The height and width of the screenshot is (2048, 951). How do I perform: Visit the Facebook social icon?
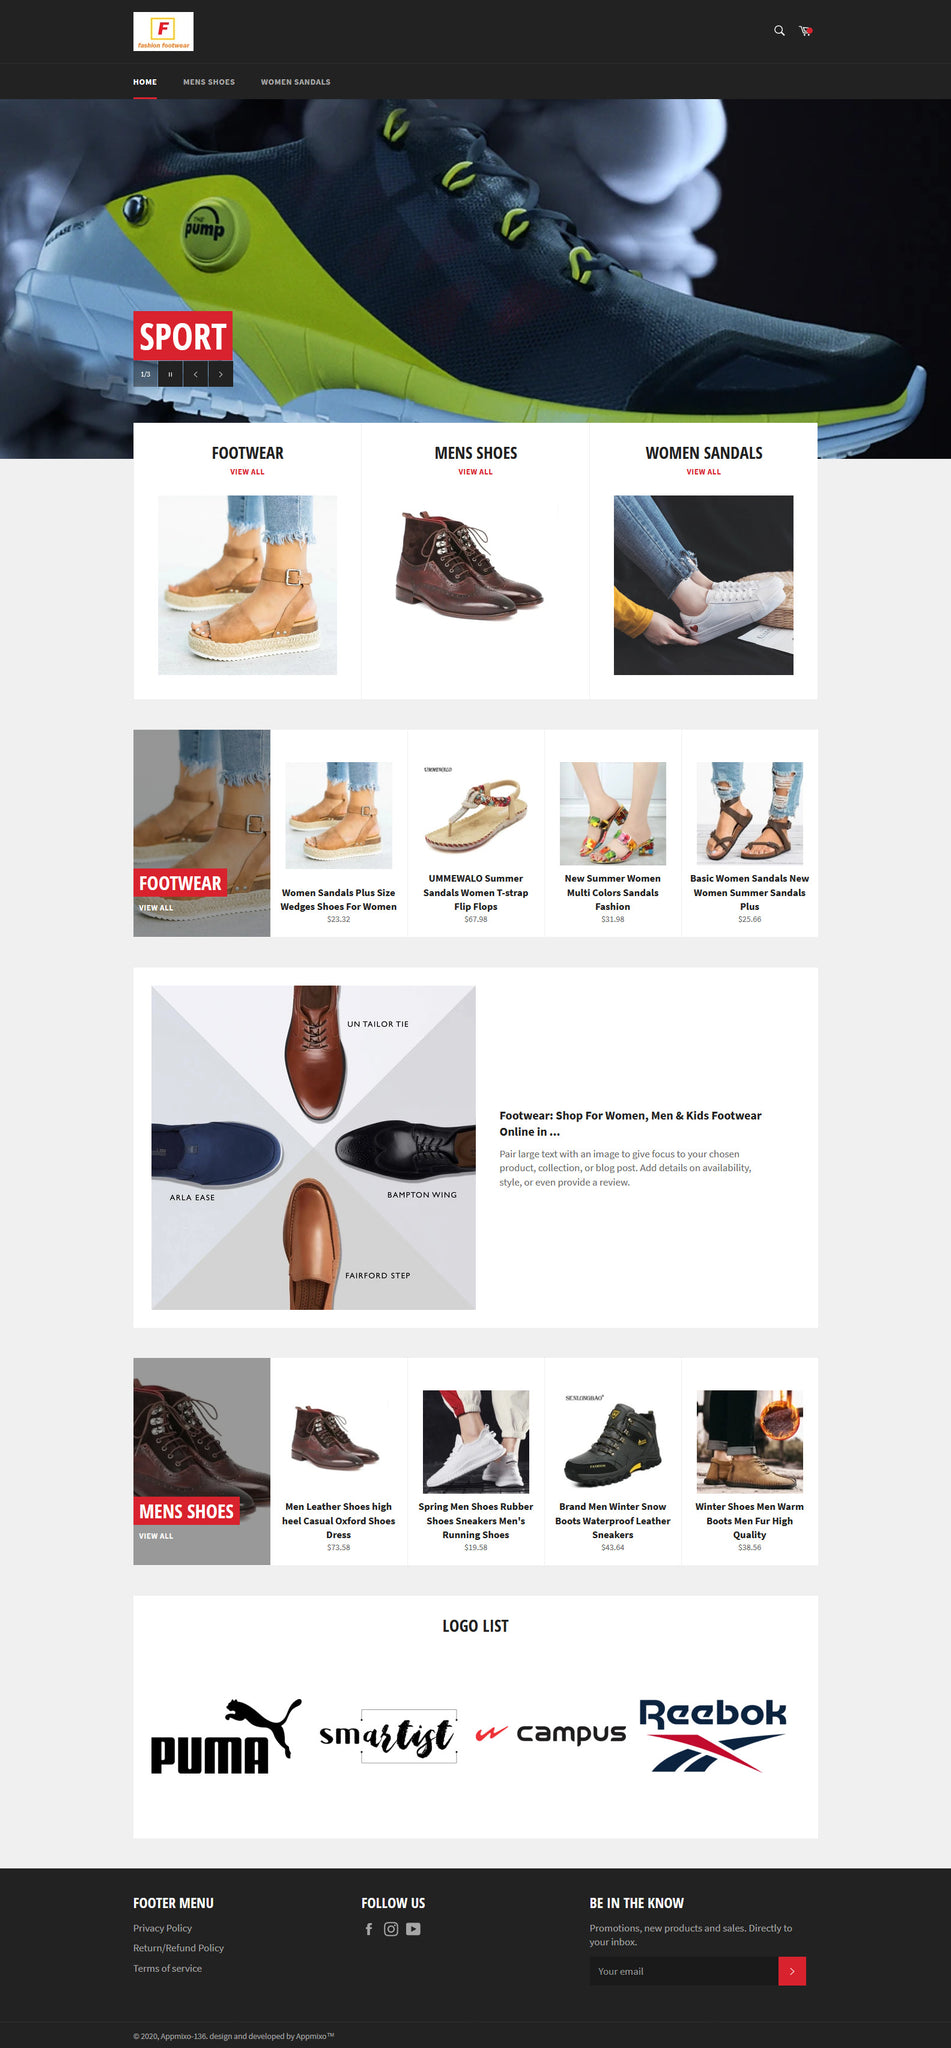point(369,1929)
